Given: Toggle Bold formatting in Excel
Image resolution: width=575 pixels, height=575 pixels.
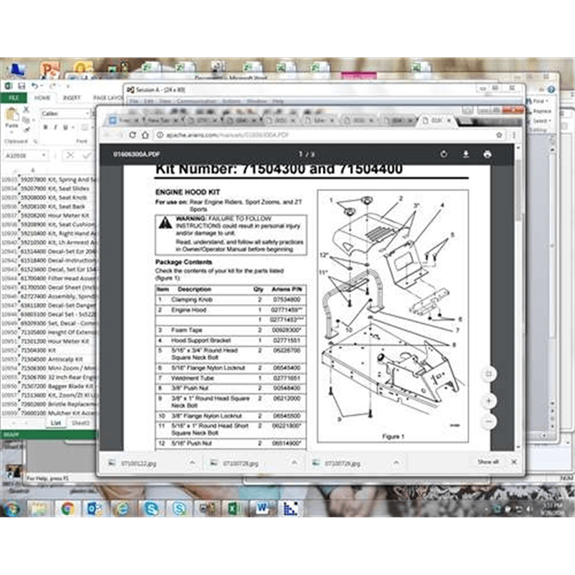Looking at the screenshot, I should coord(45,127).
